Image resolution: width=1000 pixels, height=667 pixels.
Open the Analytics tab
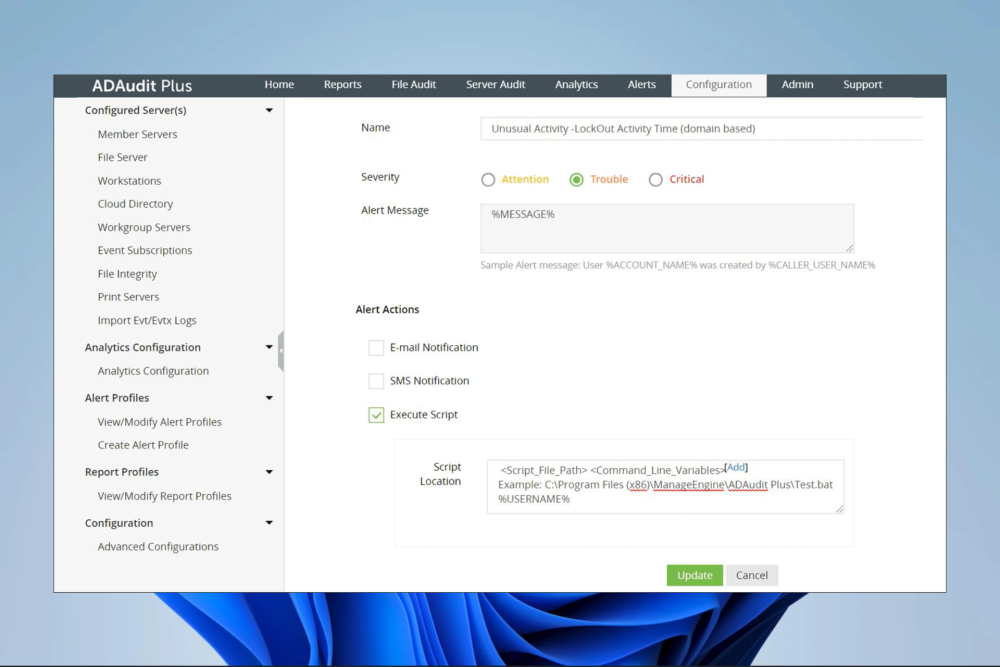577,84
